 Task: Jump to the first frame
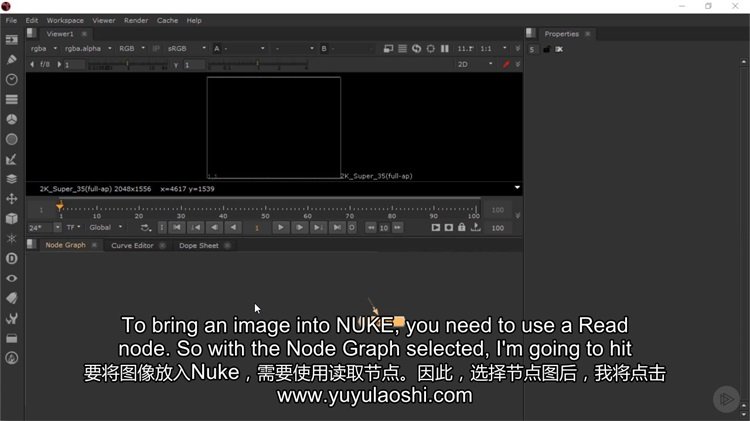pos(176,227)
